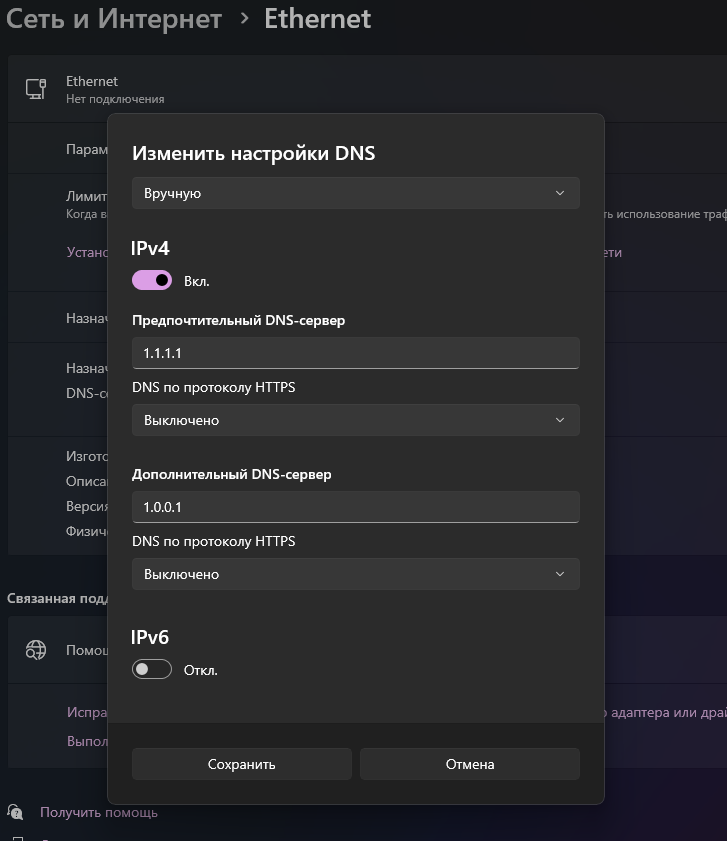
Task: Open the Вручную DNS mode dropdown
Action: pos(355,193)
